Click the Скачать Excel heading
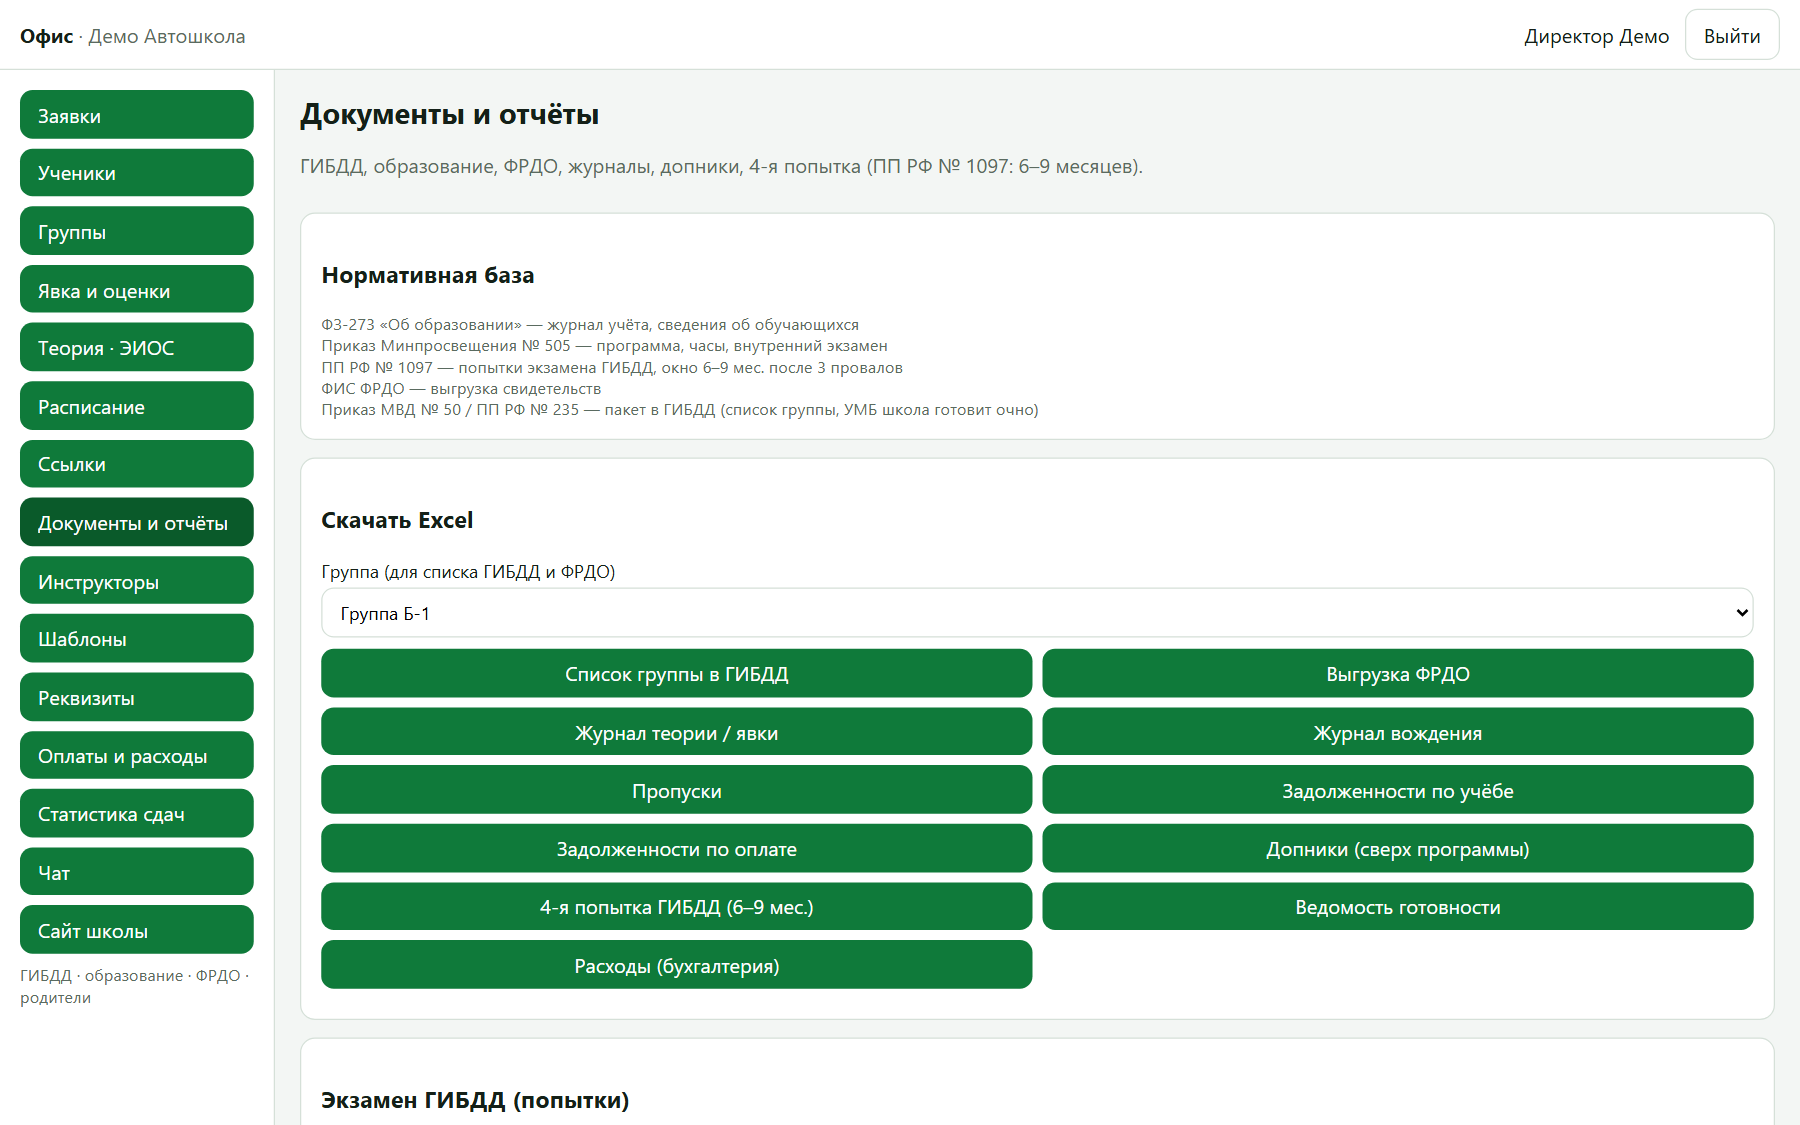The height and width of the screenshot is (1125, 1800). (x=397, y=520)
